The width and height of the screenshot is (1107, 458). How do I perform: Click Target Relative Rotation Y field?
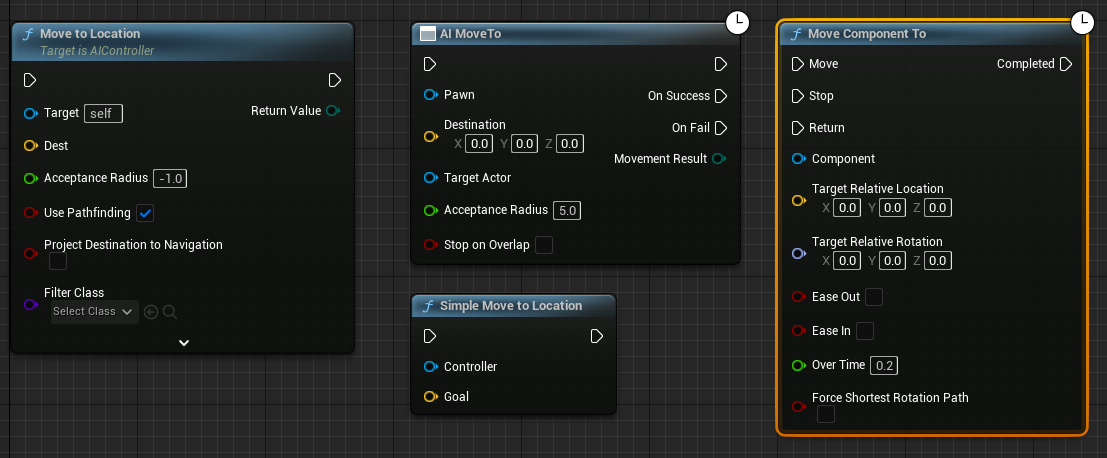click(892, 261)
